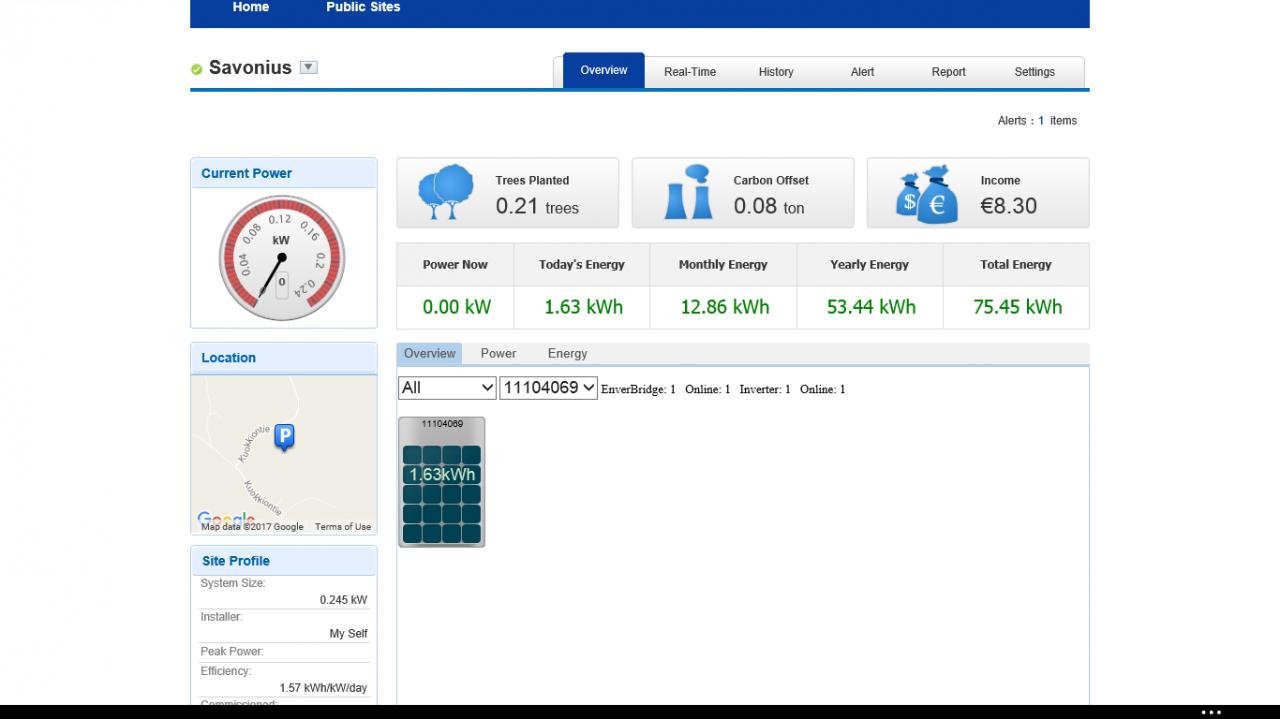Switch to the Real-Time tab

[690, 72]
